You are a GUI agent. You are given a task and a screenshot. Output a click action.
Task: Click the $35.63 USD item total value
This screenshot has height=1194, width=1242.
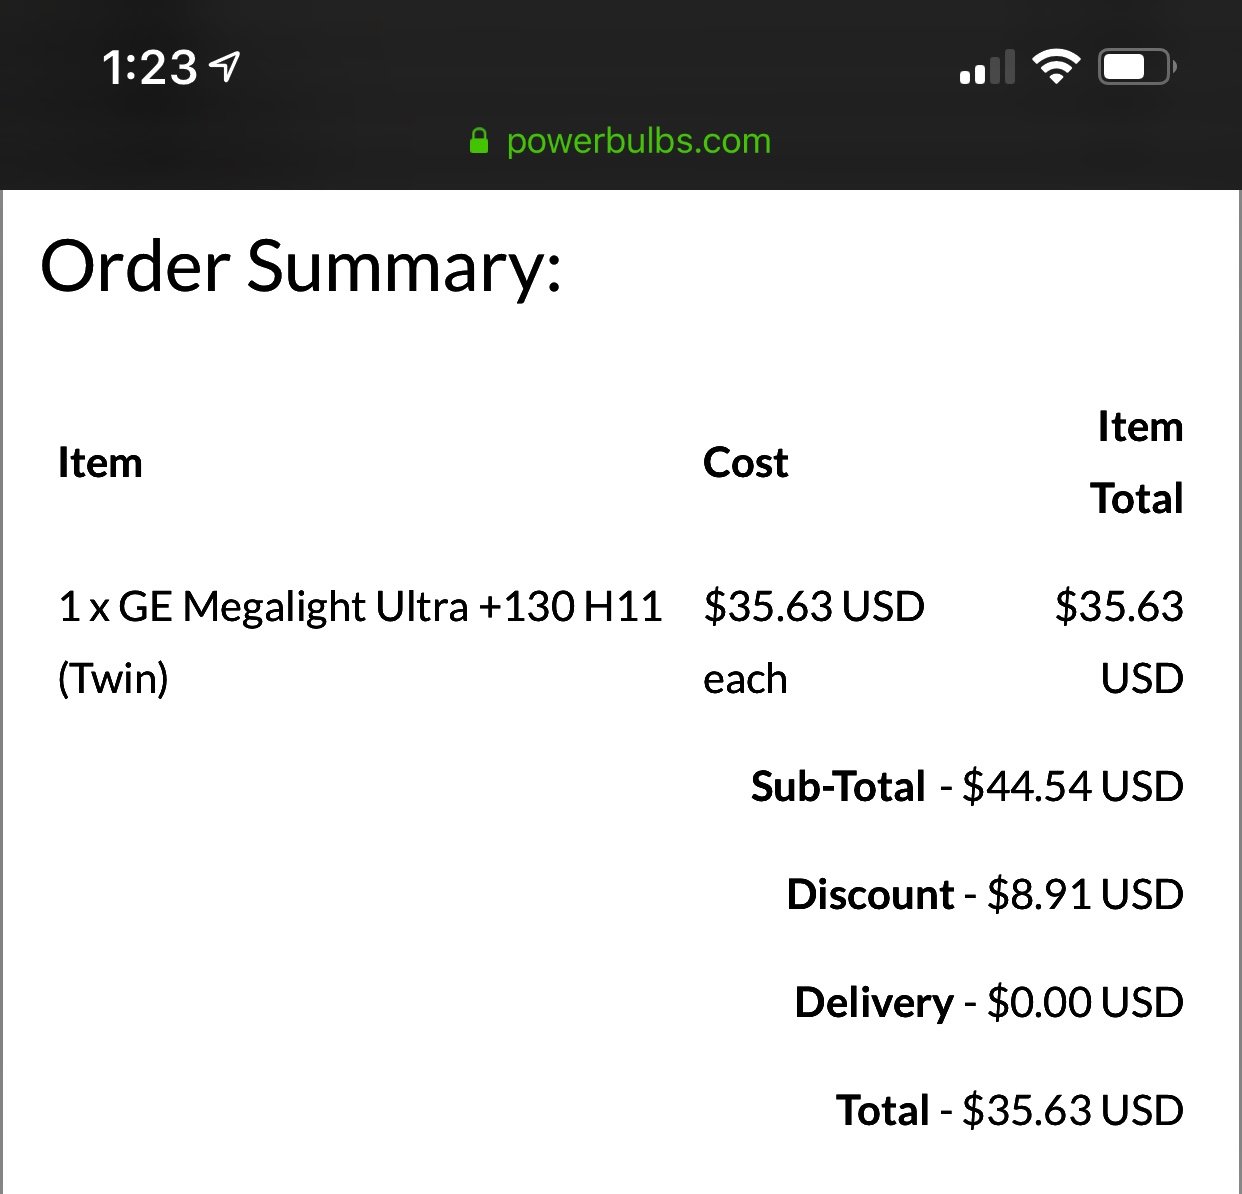(x=1119, y=642)
